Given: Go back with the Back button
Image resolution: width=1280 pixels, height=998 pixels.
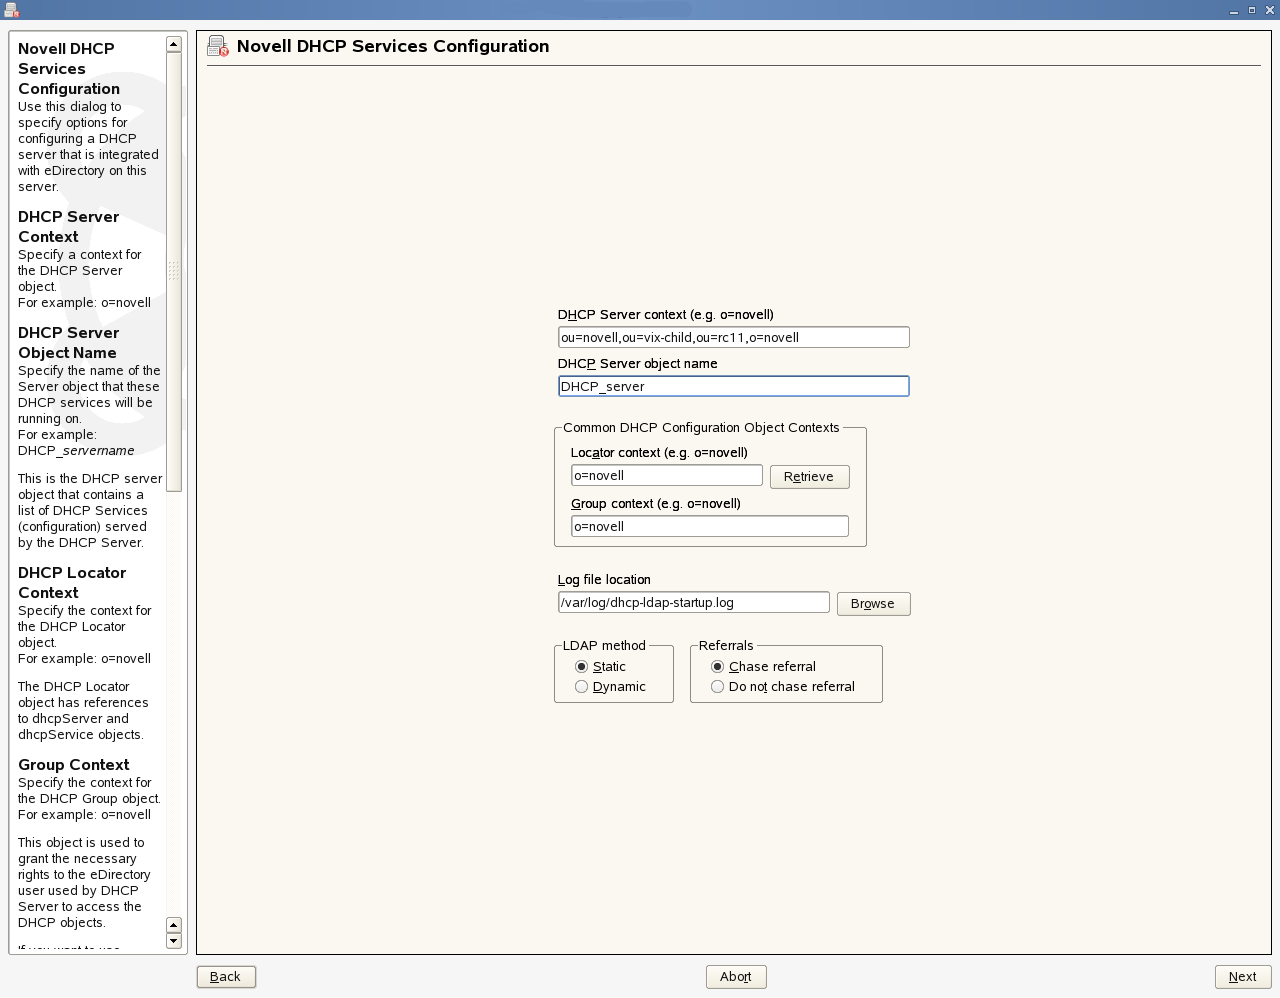Looking at the screenshot, I should point(226,977).
